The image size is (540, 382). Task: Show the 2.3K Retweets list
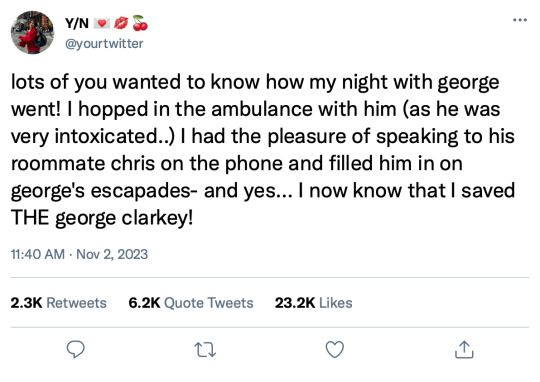tap(59, 303)
